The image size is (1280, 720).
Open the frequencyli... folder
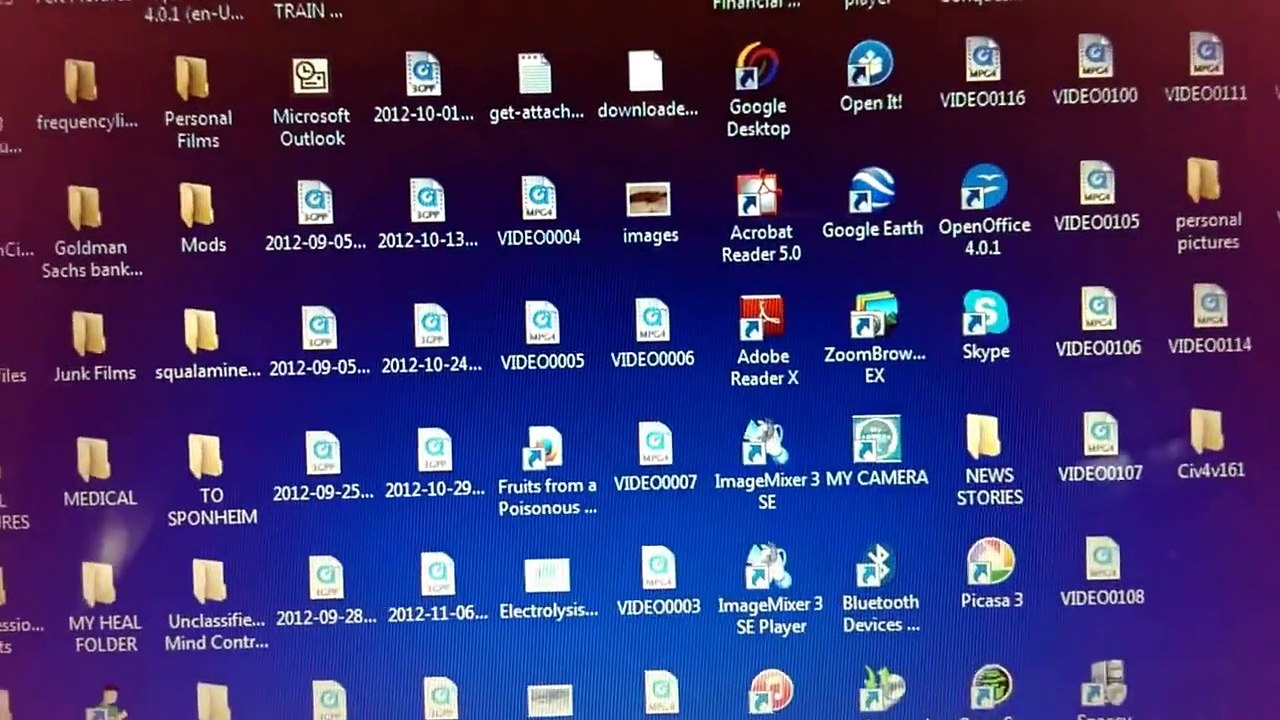click(x=80, y=81)
